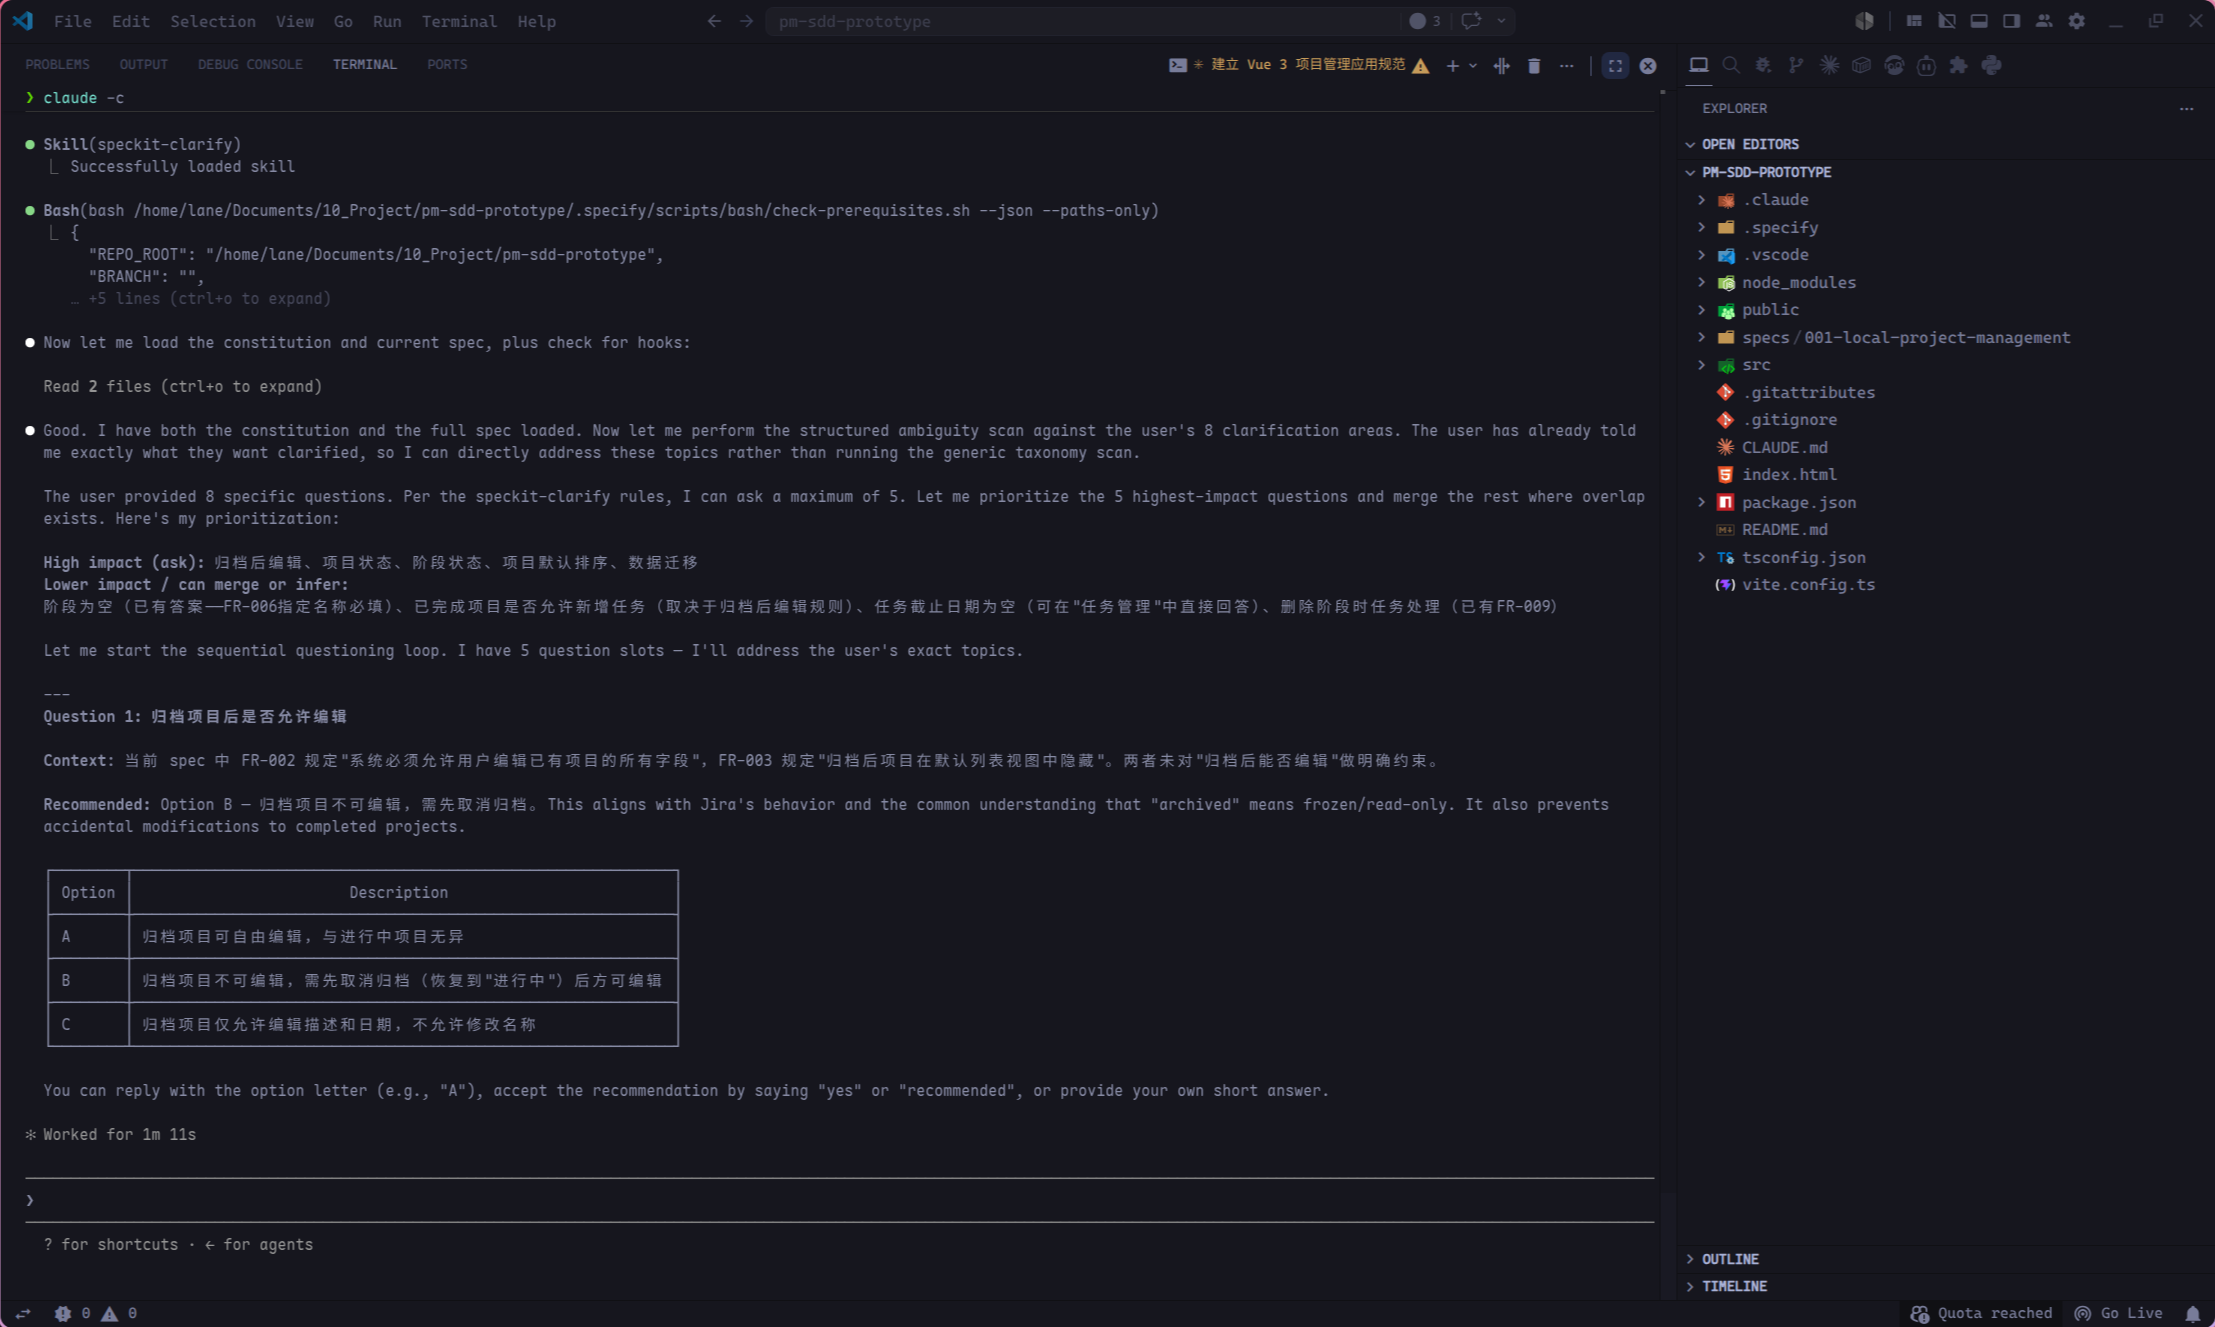Click the remote window icon in status bar

[23, 1314]
